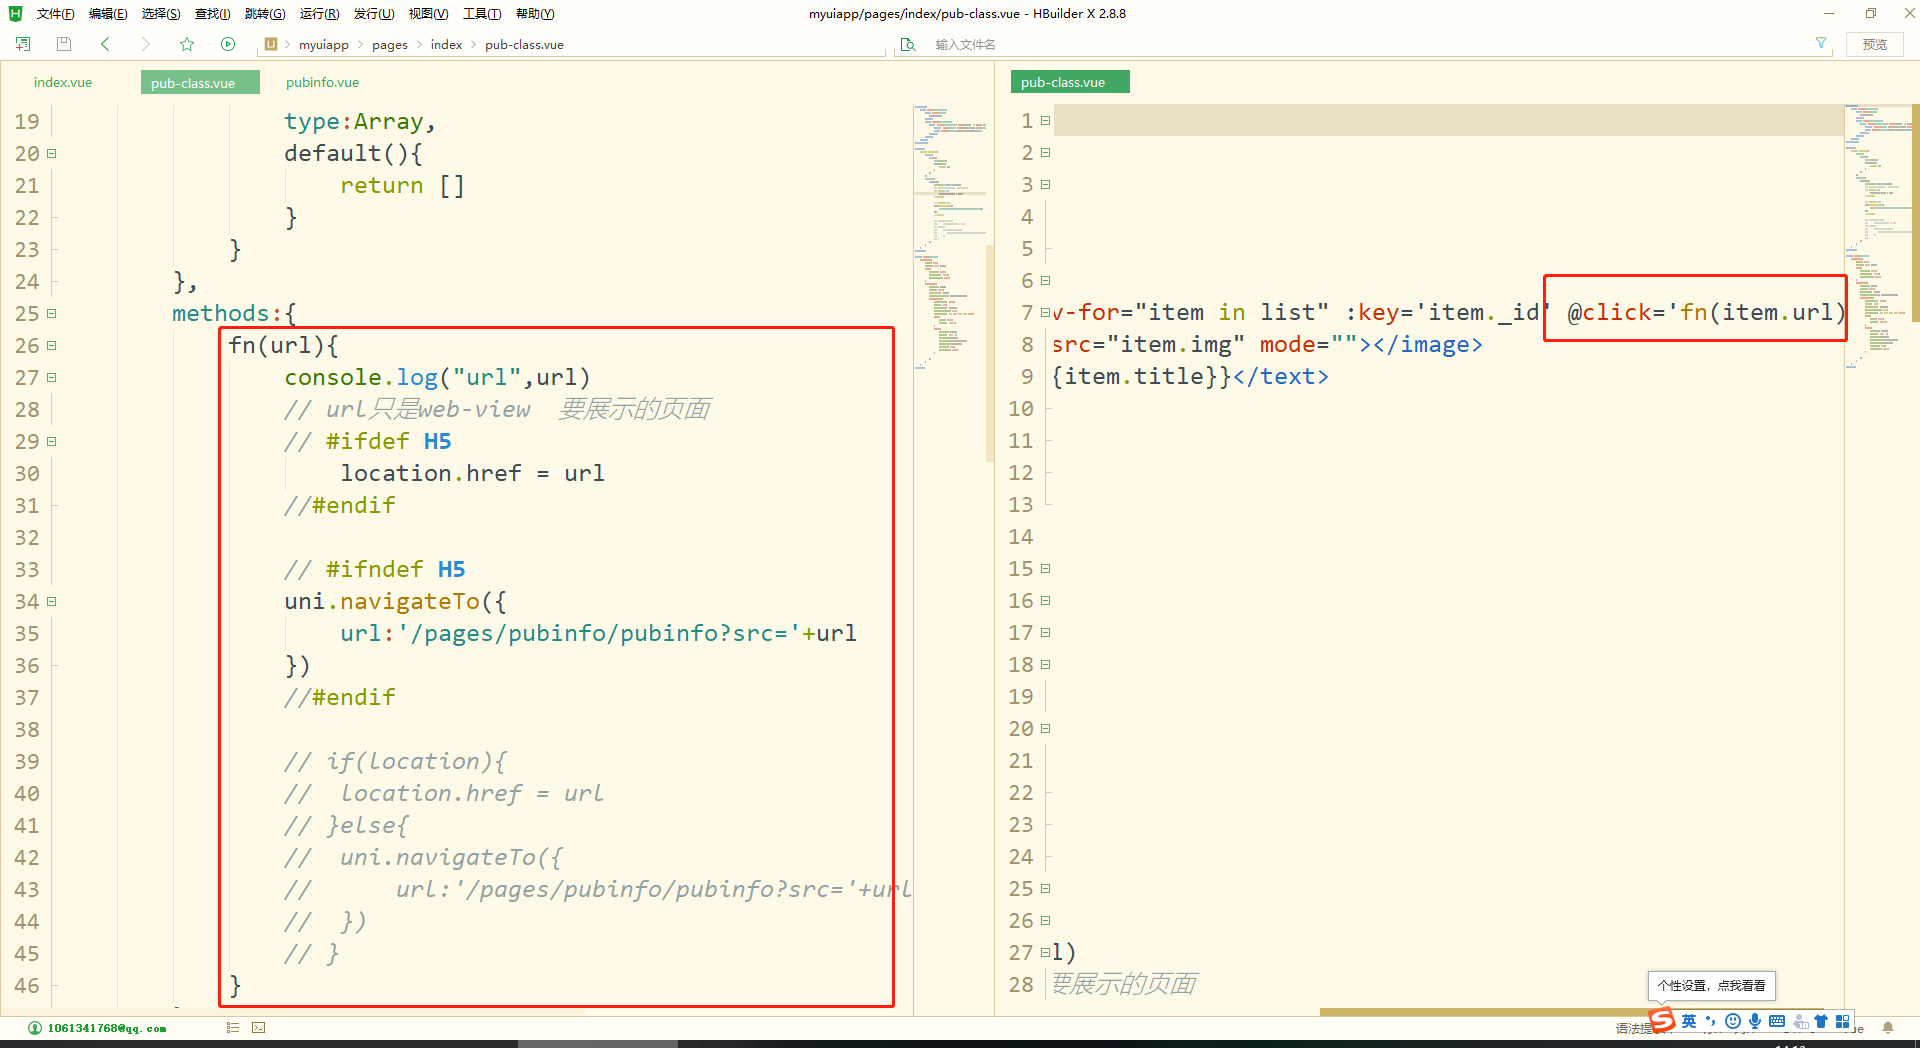This screenshot has width=1920, height=1048.
Task: Open the 工具(T) menu
Action: point(482,14)
